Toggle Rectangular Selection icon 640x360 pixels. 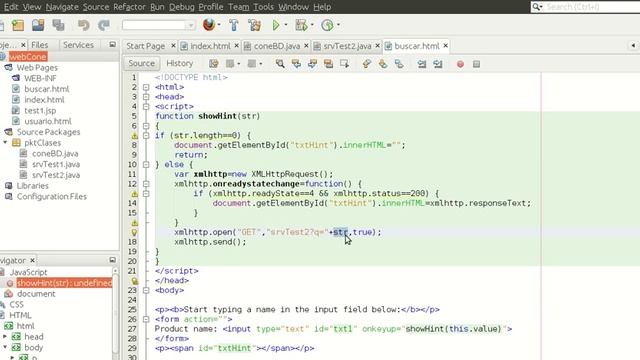pos(344,64)
